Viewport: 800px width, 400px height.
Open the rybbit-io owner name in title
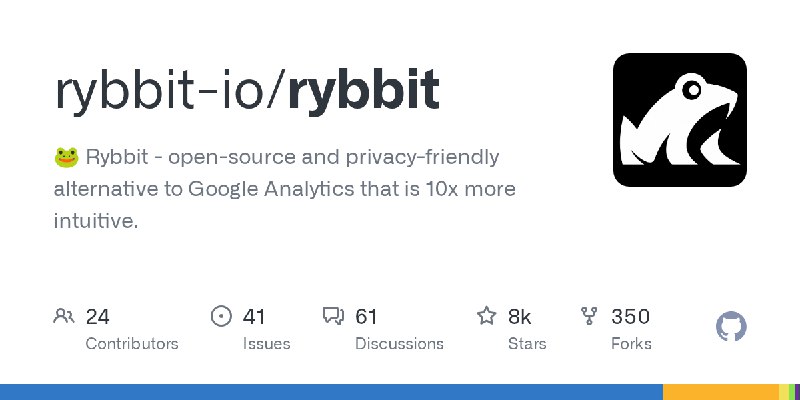pos(164,90)
